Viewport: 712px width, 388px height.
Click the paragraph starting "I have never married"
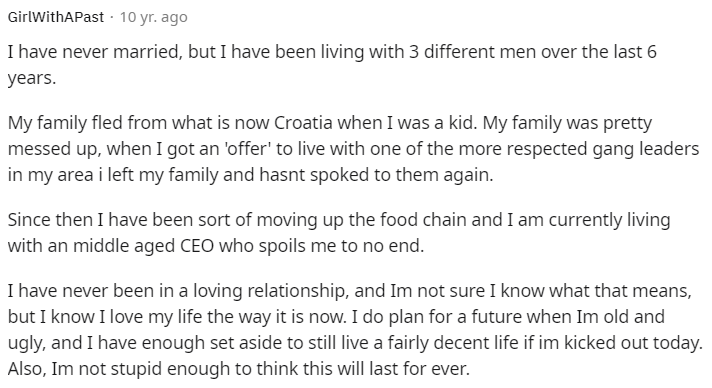tap(332, 65)
